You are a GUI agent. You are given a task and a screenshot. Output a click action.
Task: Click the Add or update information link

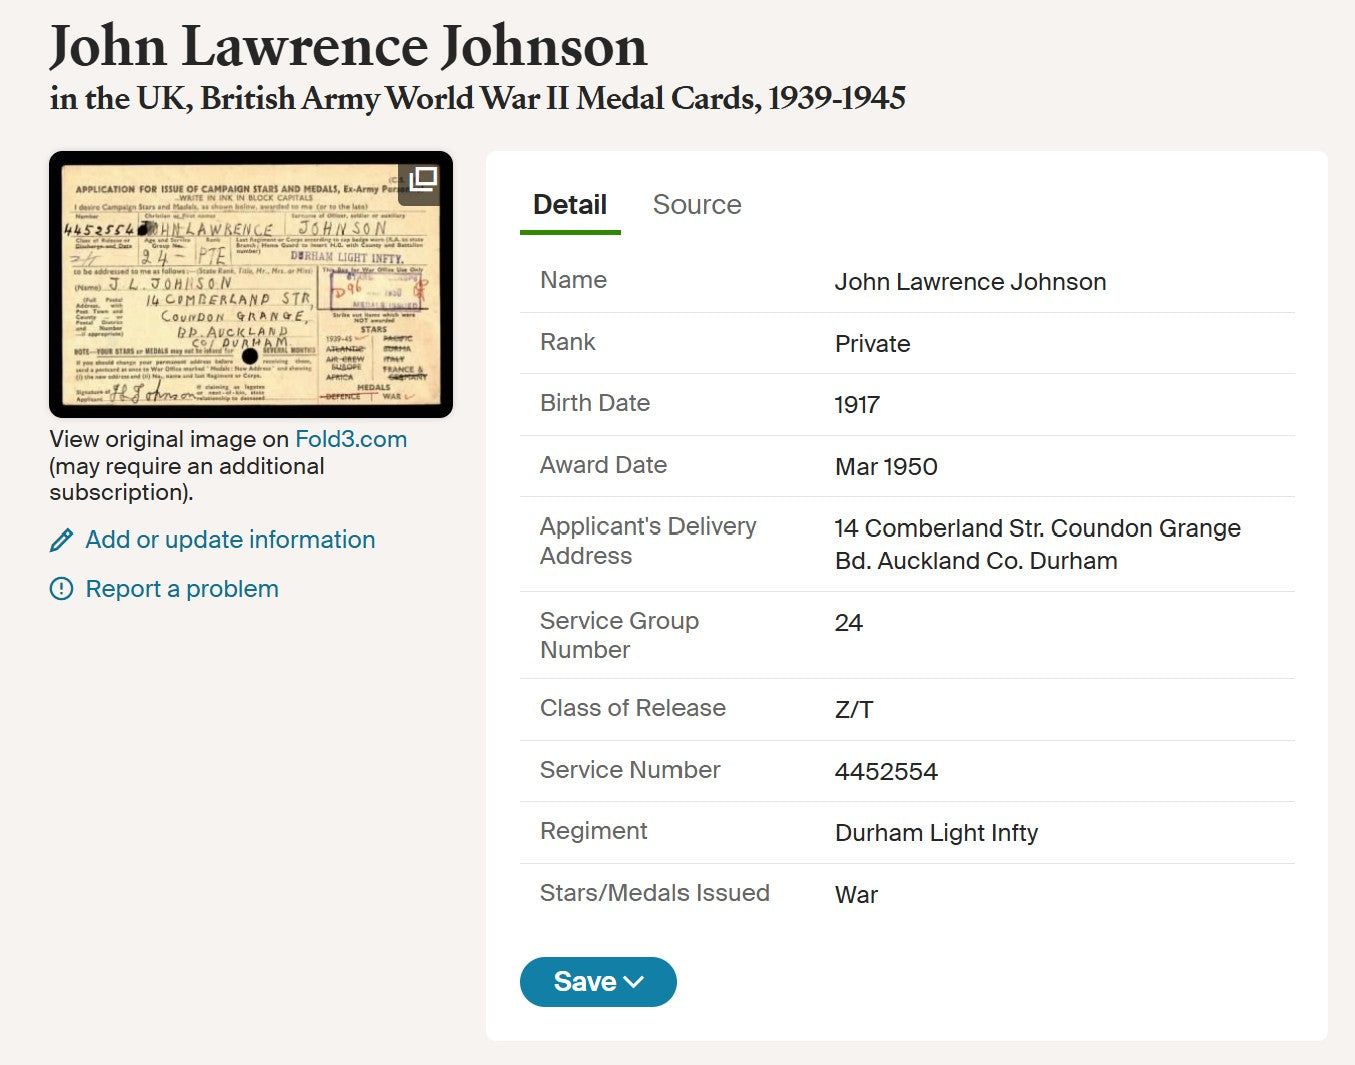coord(230,540)
